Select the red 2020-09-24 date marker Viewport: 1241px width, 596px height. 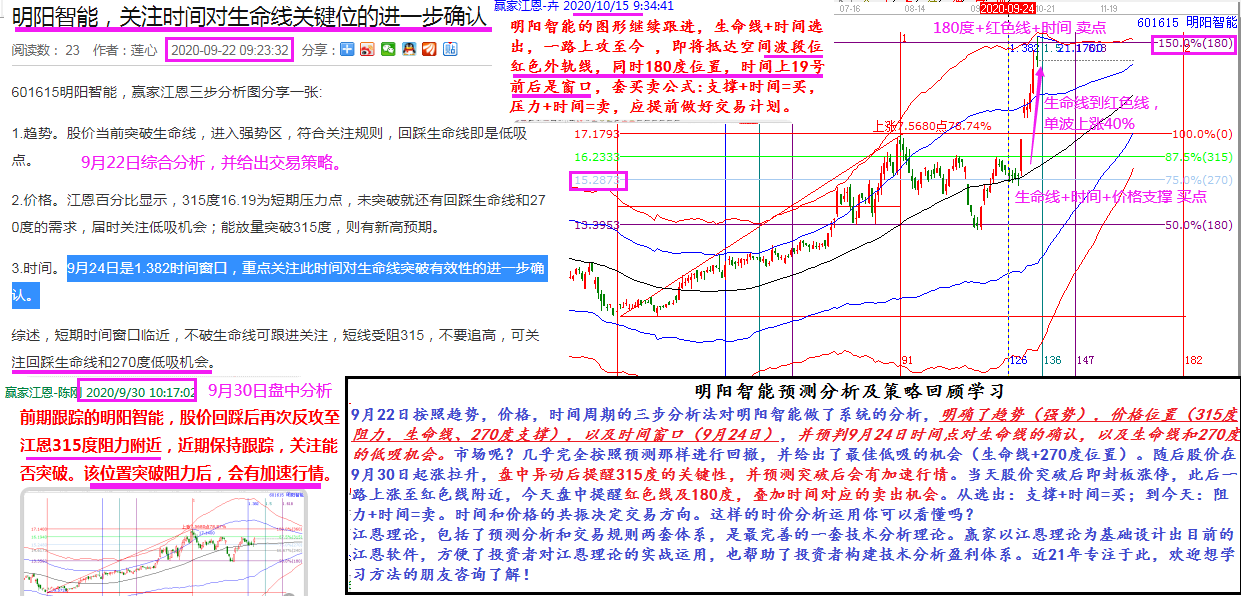(x=1010, y=8)
